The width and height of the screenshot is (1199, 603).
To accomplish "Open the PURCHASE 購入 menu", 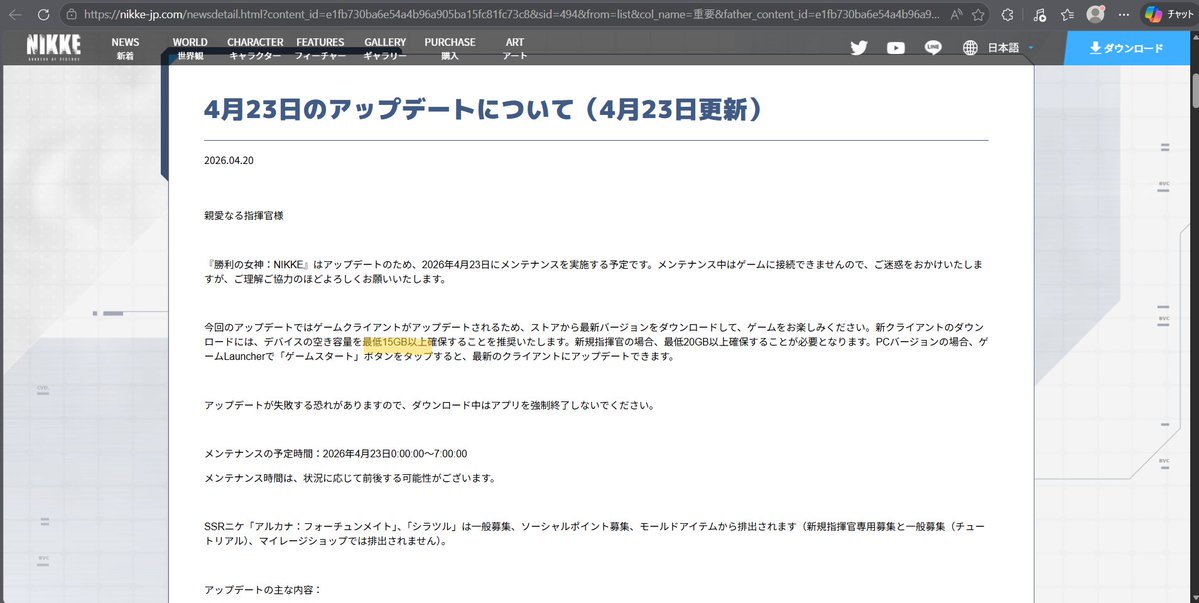I will click(x=450, y=48).
